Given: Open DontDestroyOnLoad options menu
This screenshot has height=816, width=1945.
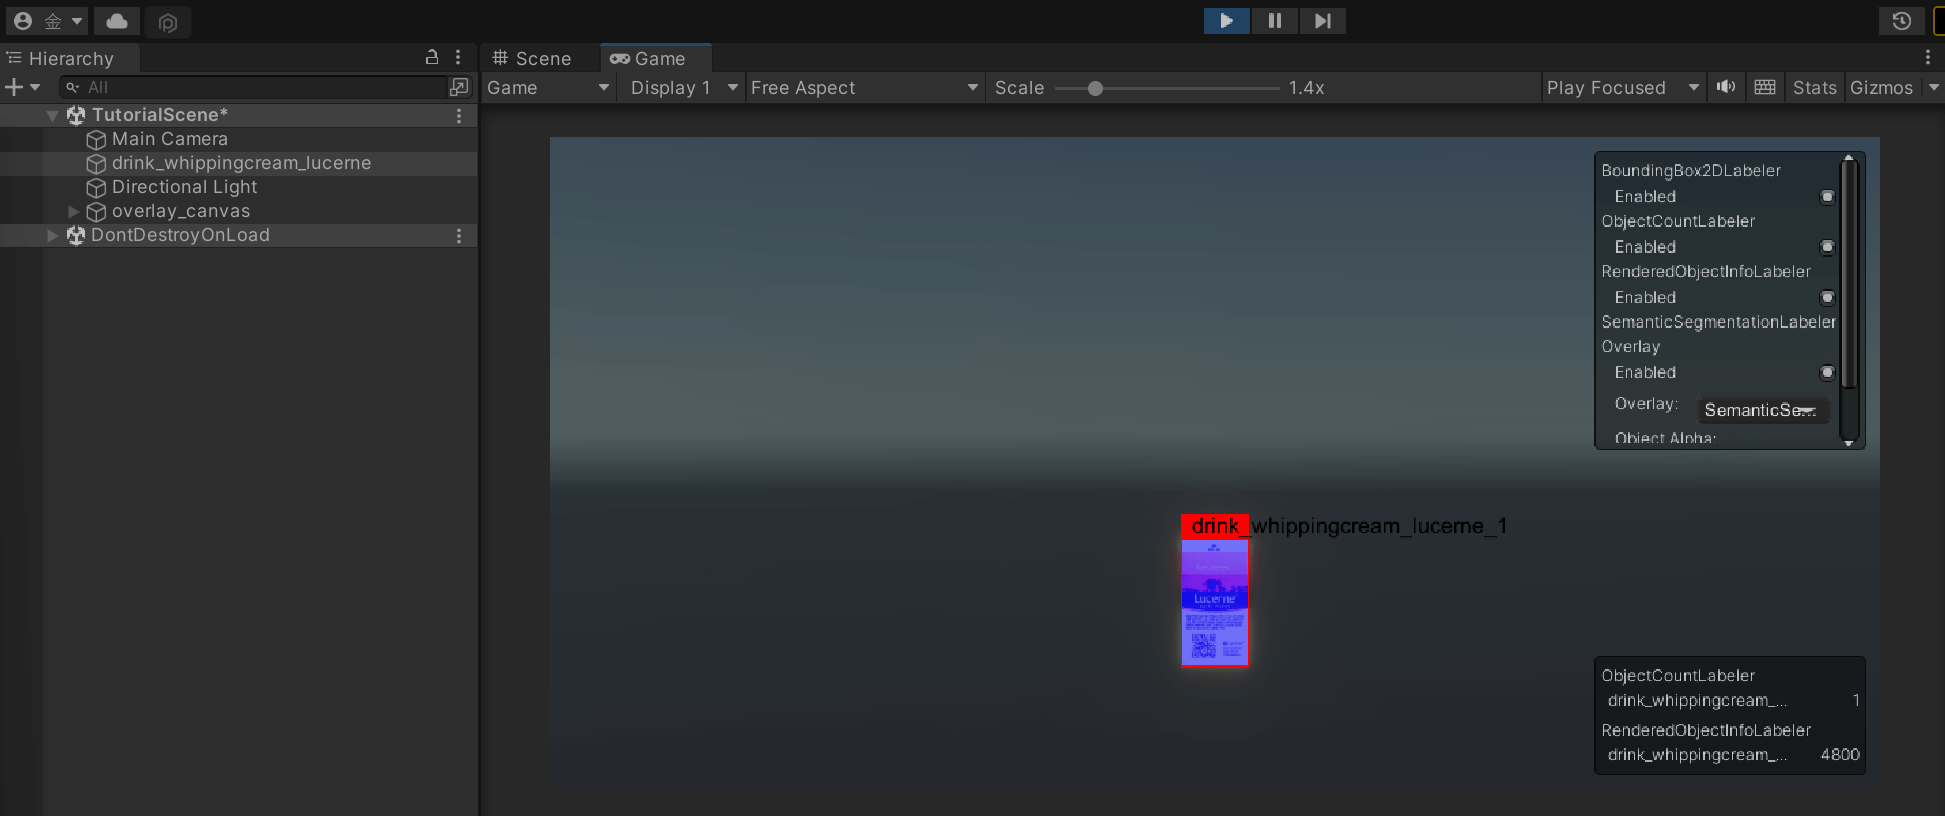Looking at the screenshot, I should [x=459, y=235].
